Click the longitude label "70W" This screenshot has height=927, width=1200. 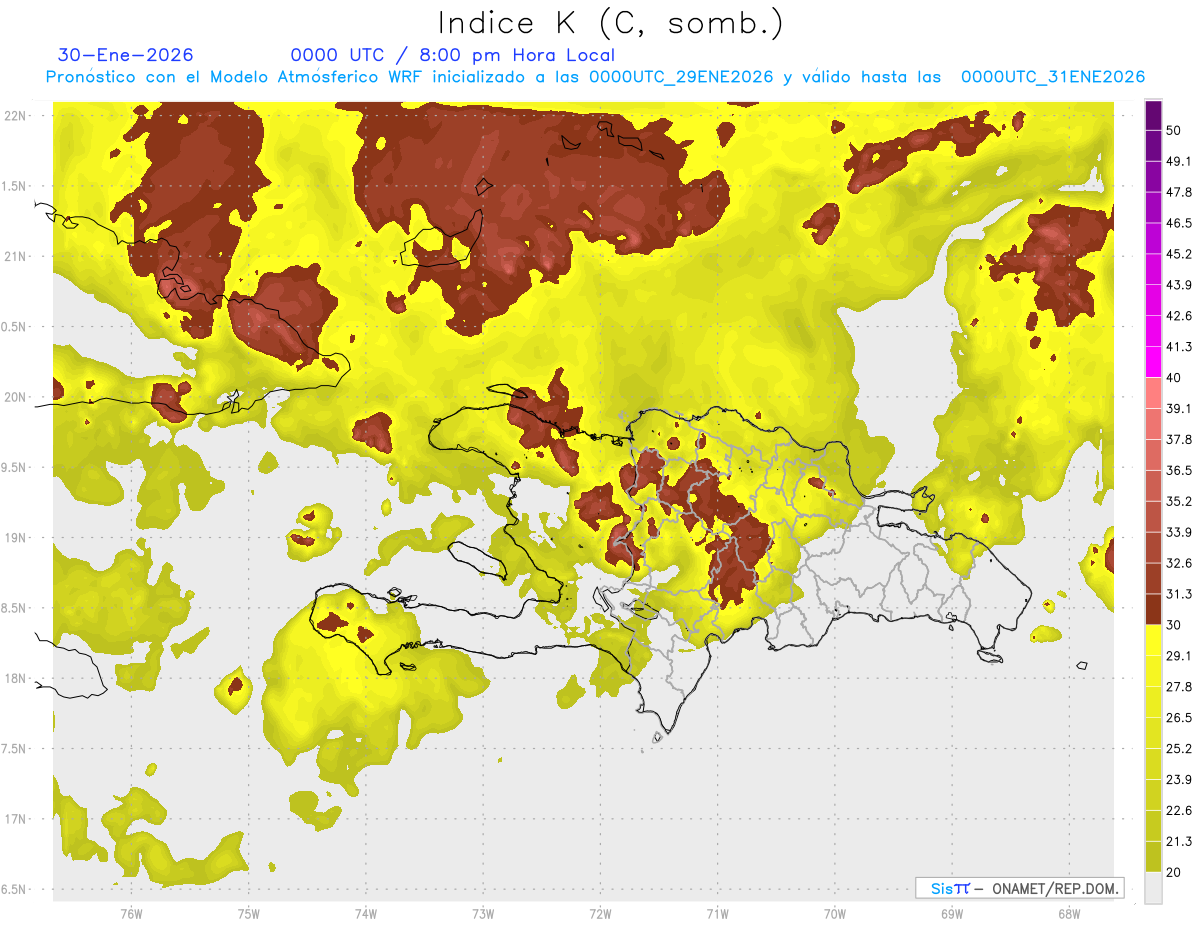pos(834,914)
